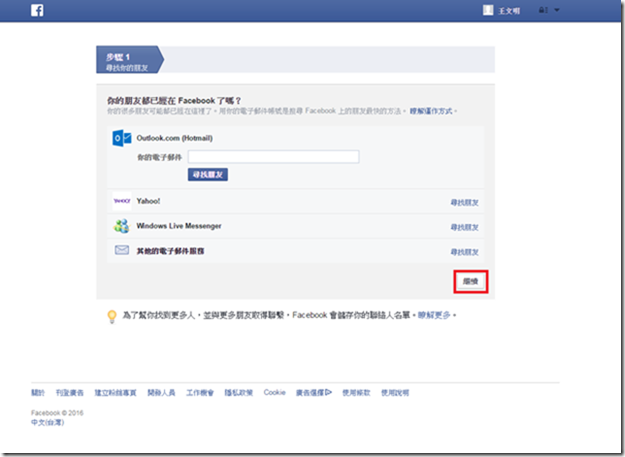The width and height of the screenshot is (625, 457).
Task: Open the 刊登廣告 footer link
Action: [x=69, y=393]
